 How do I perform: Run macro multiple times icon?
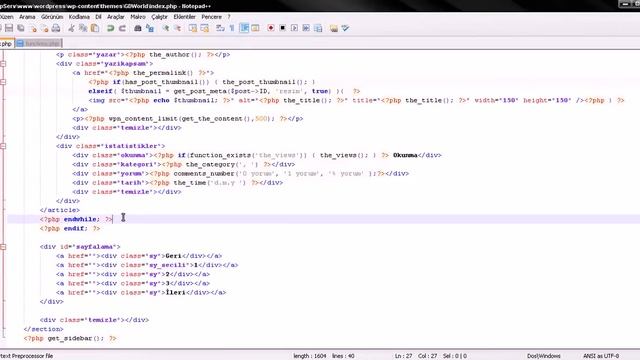pos(306,28)
